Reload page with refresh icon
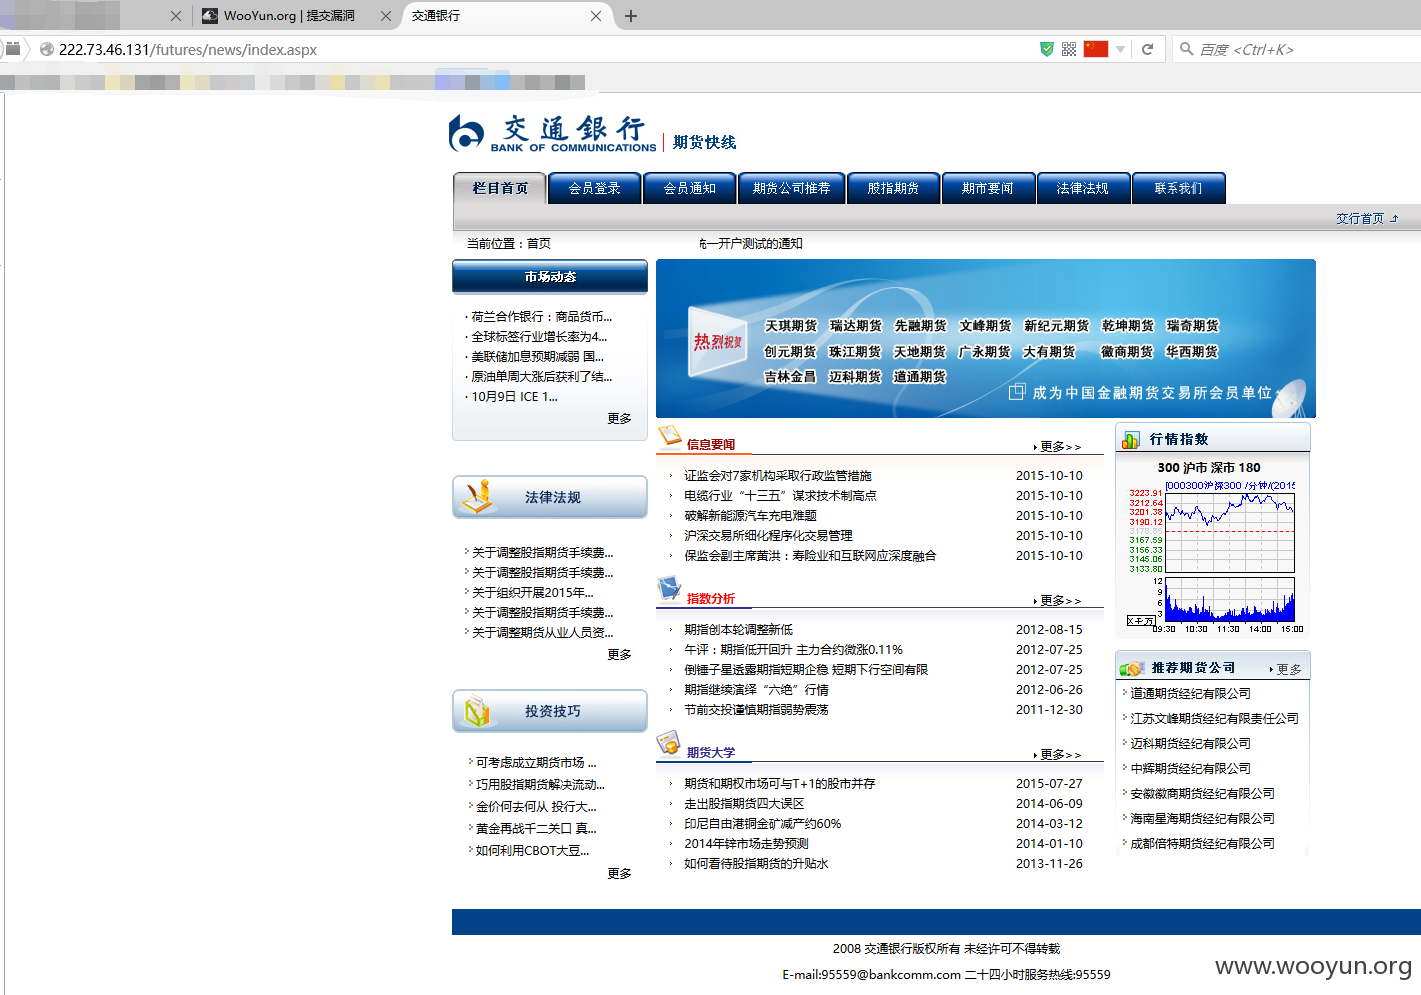This screenshot has width=1421, height=995. coord(1148,49)
